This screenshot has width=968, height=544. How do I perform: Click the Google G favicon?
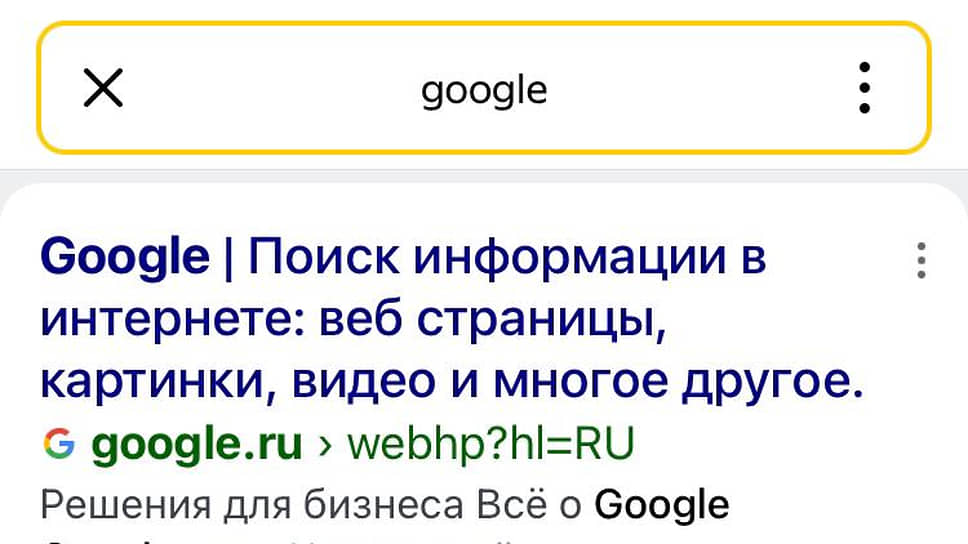tap(59, 443)
